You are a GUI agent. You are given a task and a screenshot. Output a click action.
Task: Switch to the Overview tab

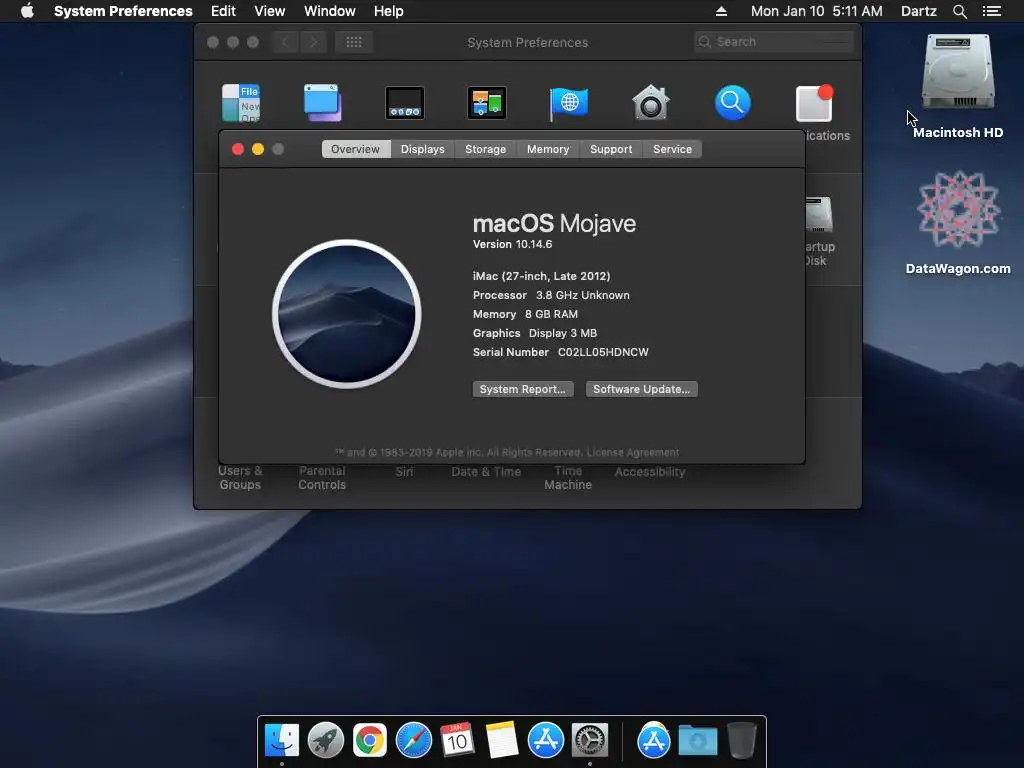(356, 149)
